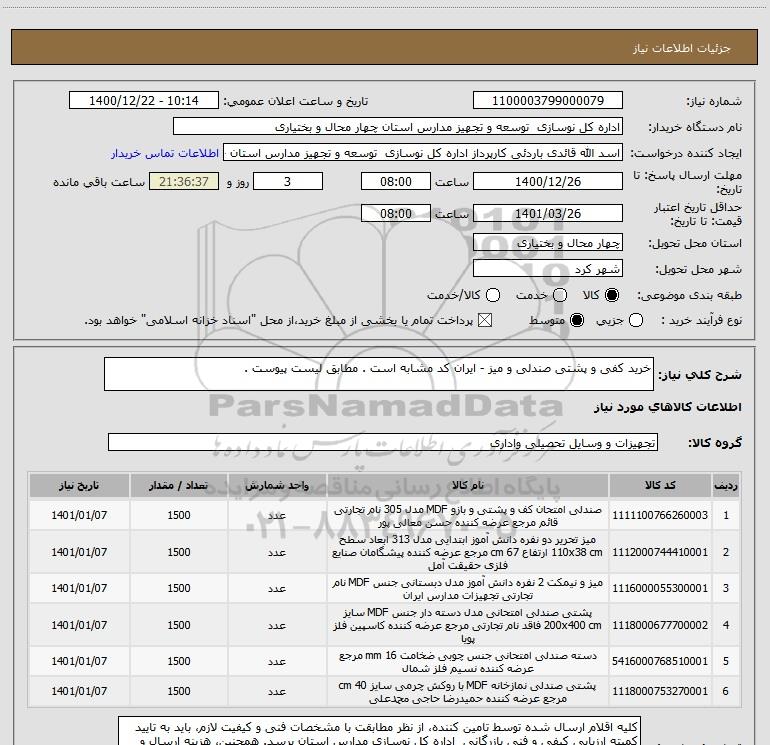
Task: Click the need number field 1100003799000079
Action: (x=548, y=101)
